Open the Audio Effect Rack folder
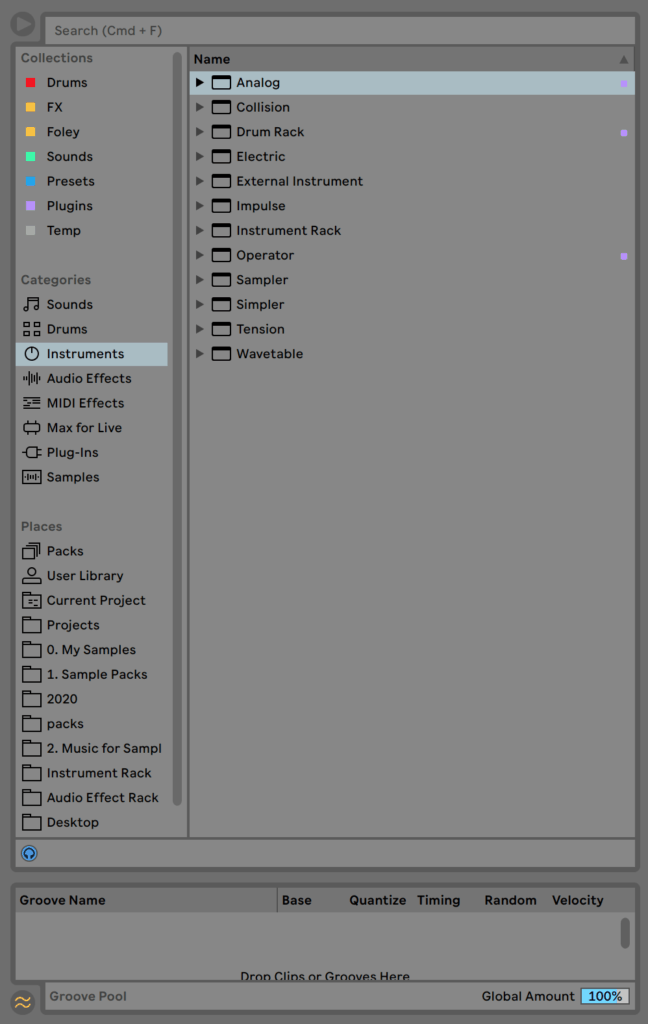Screen dimensions: 648x1024 point(103,798)
